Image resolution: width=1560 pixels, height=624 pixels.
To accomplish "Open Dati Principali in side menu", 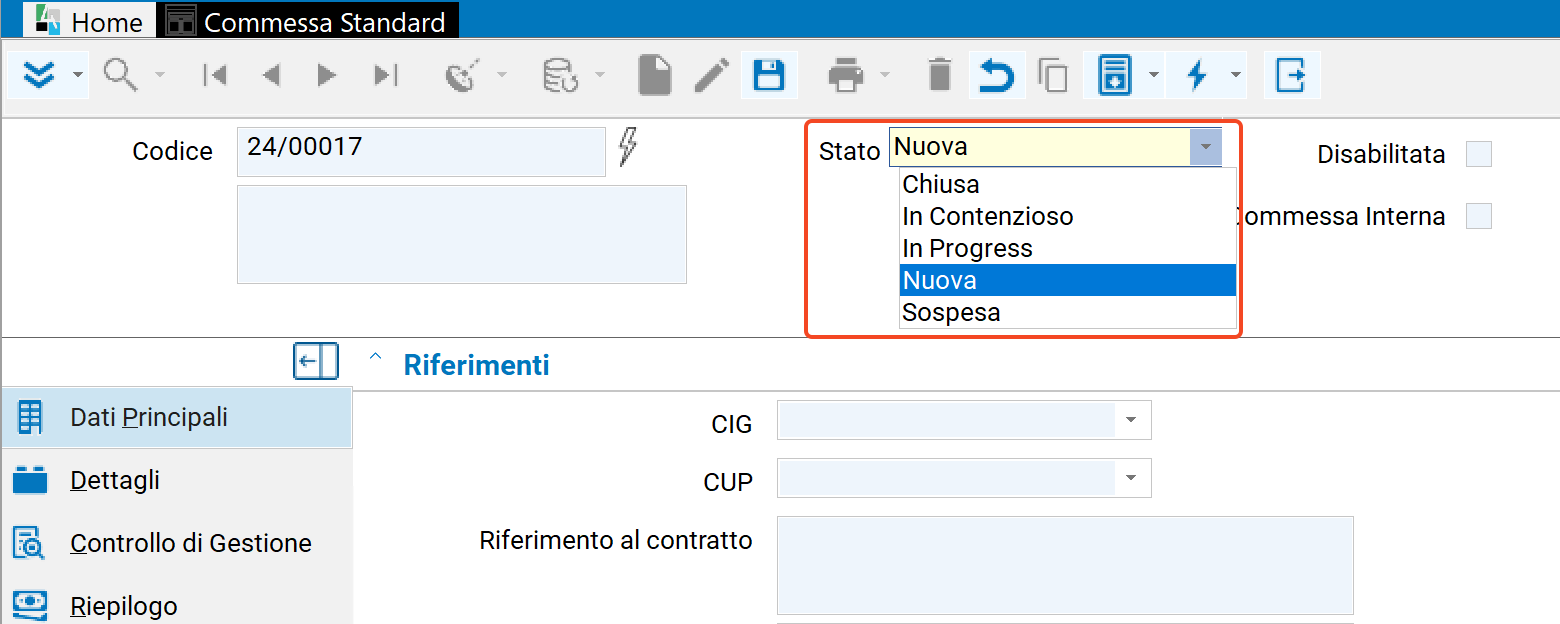I will (176, 417).
